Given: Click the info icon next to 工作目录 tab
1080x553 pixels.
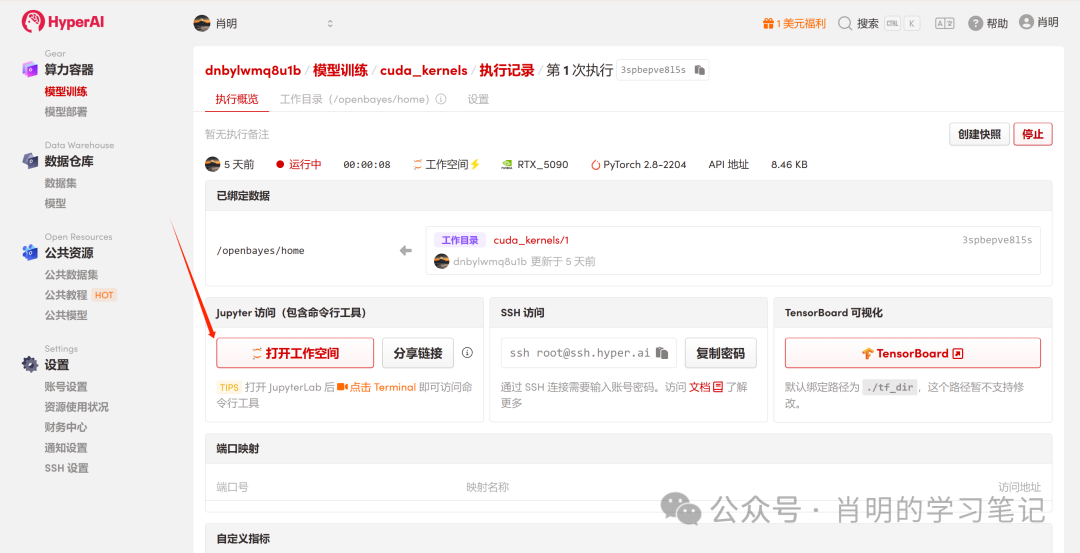Looking at the screenshot, I should (441, 100).
